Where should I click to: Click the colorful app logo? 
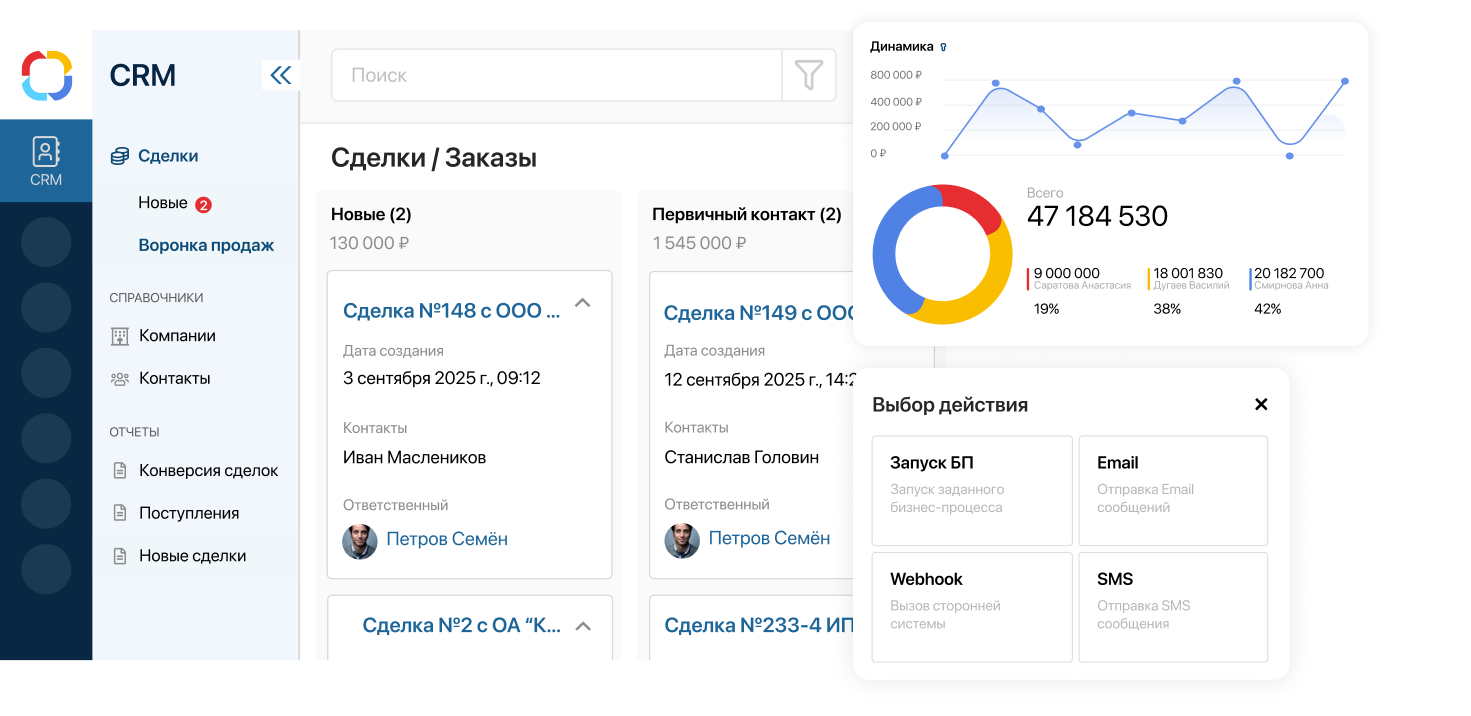47,76
